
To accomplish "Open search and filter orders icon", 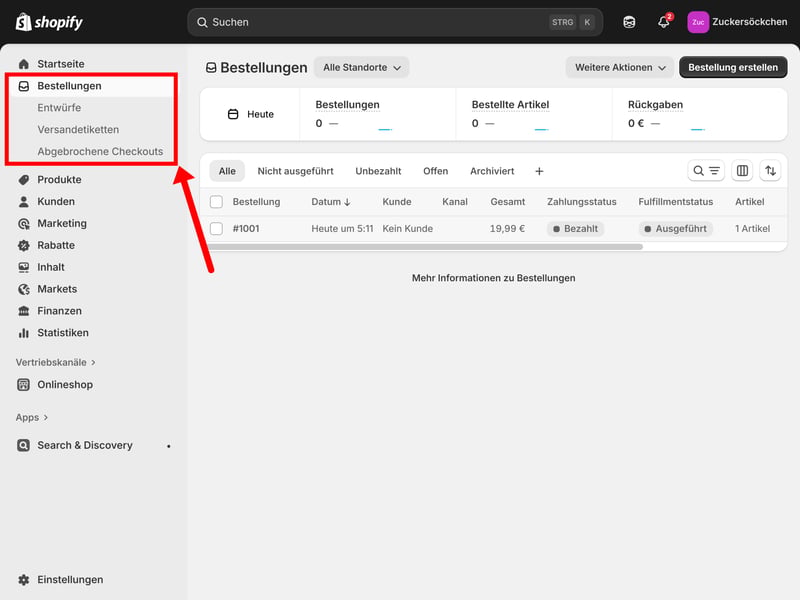I will tap(706, 171).
